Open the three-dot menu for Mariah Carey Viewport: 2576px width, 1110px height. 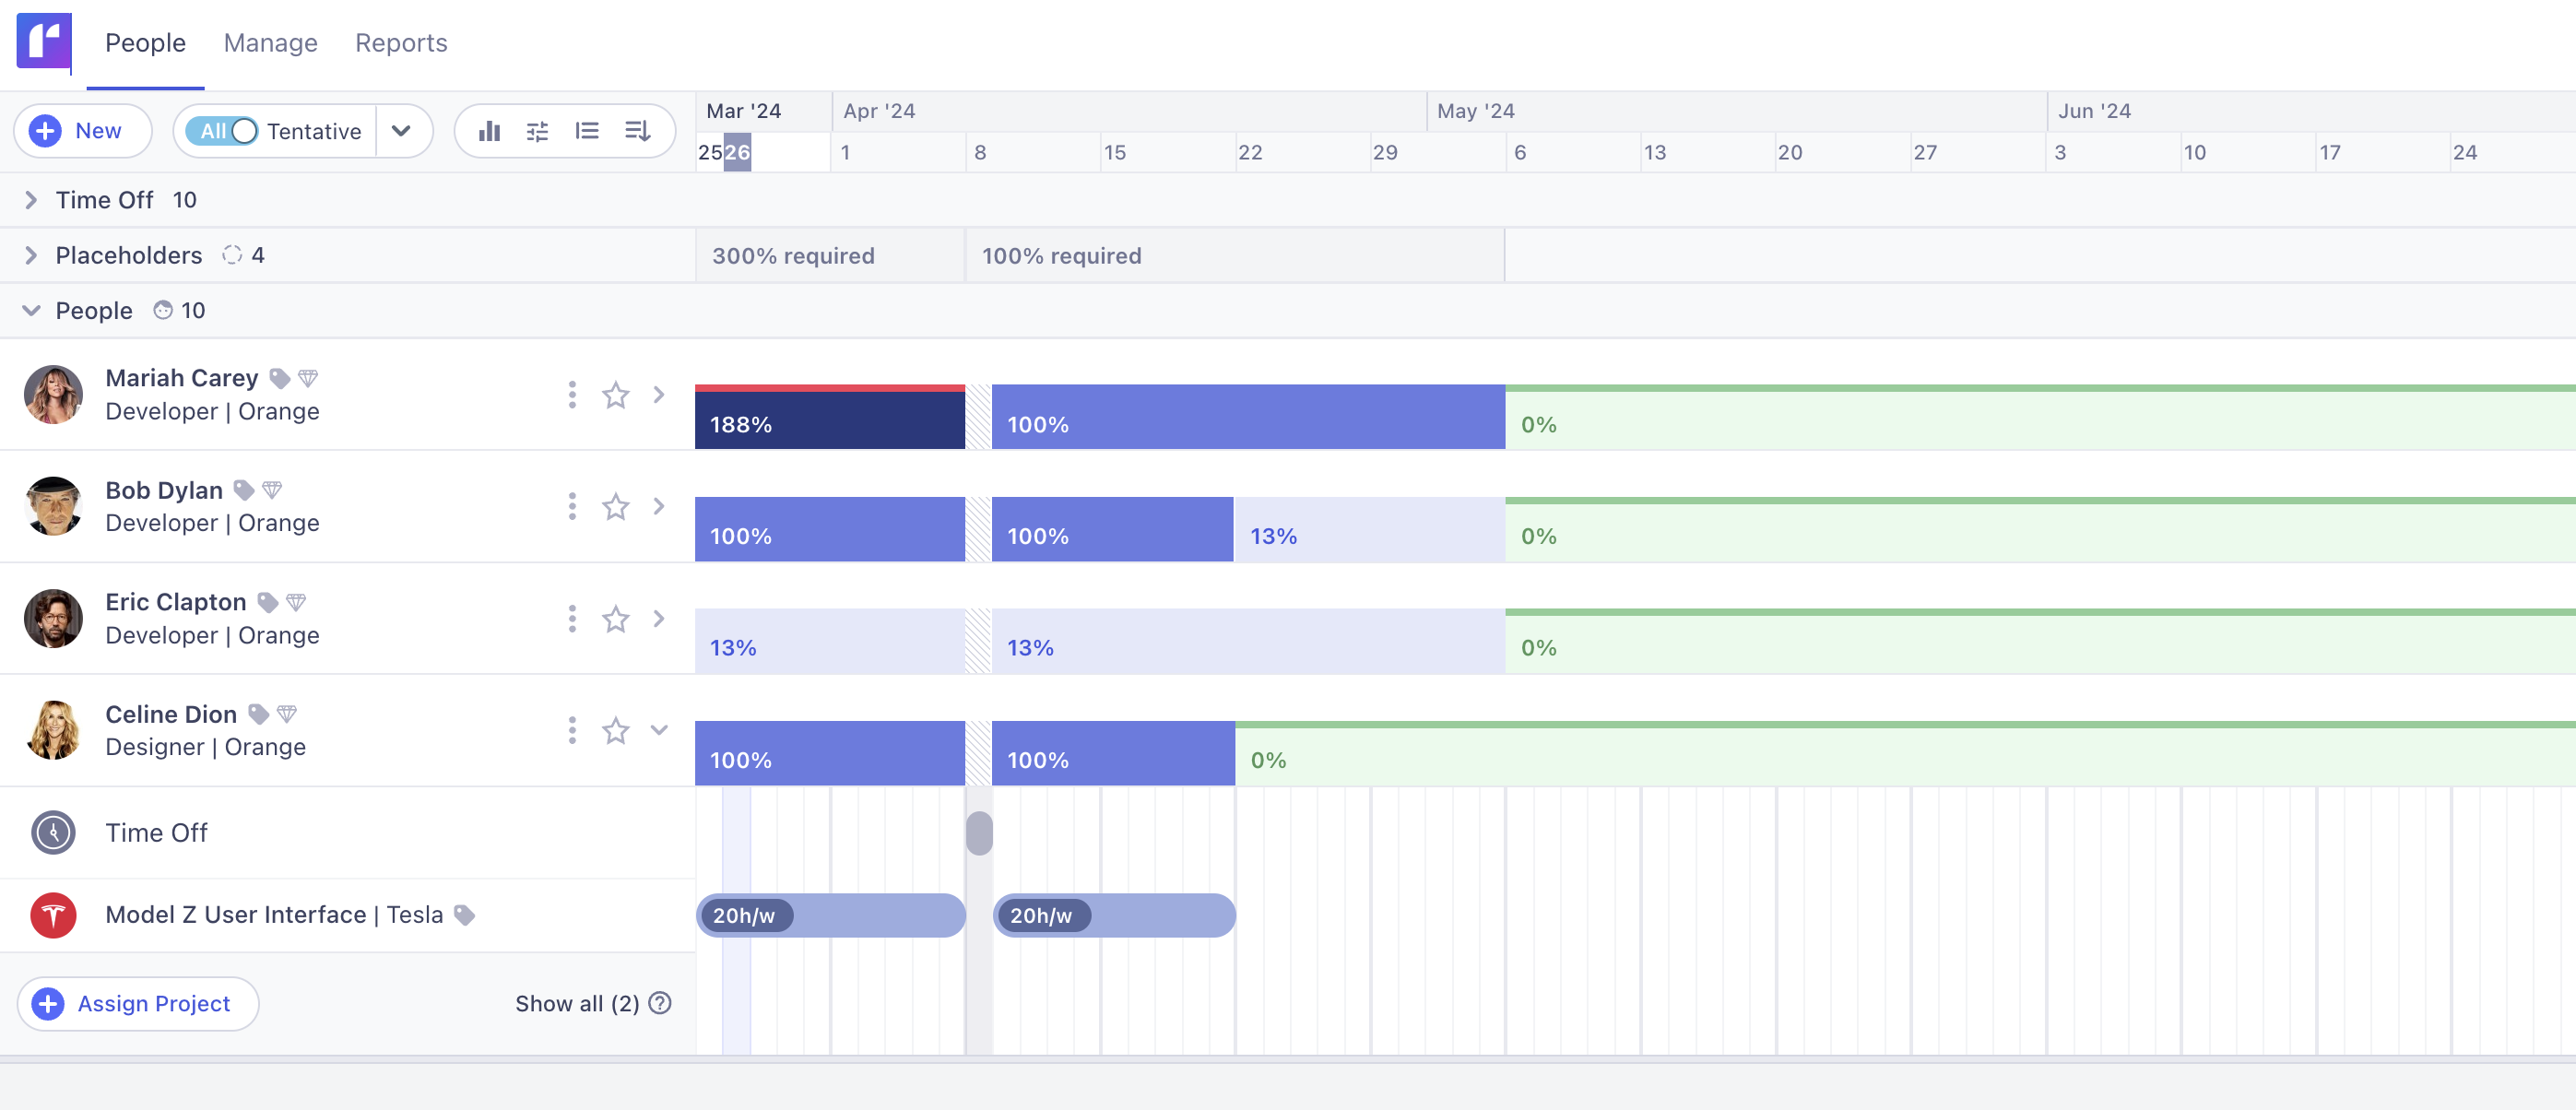click(571, 394)
